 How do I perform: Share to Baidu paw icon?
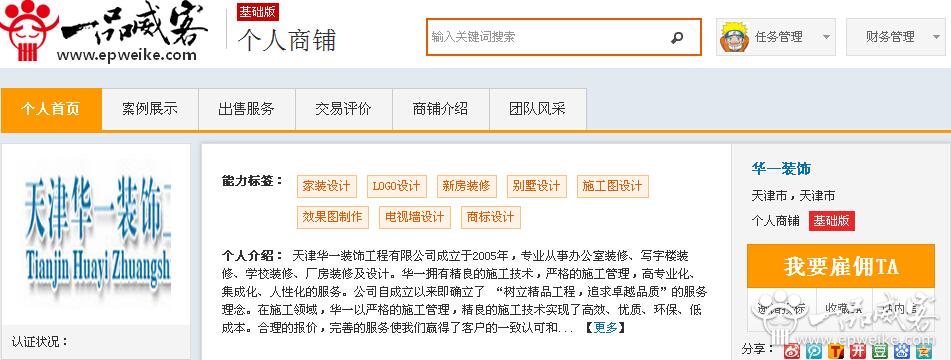pyautogui.click(x=902, y=350)
